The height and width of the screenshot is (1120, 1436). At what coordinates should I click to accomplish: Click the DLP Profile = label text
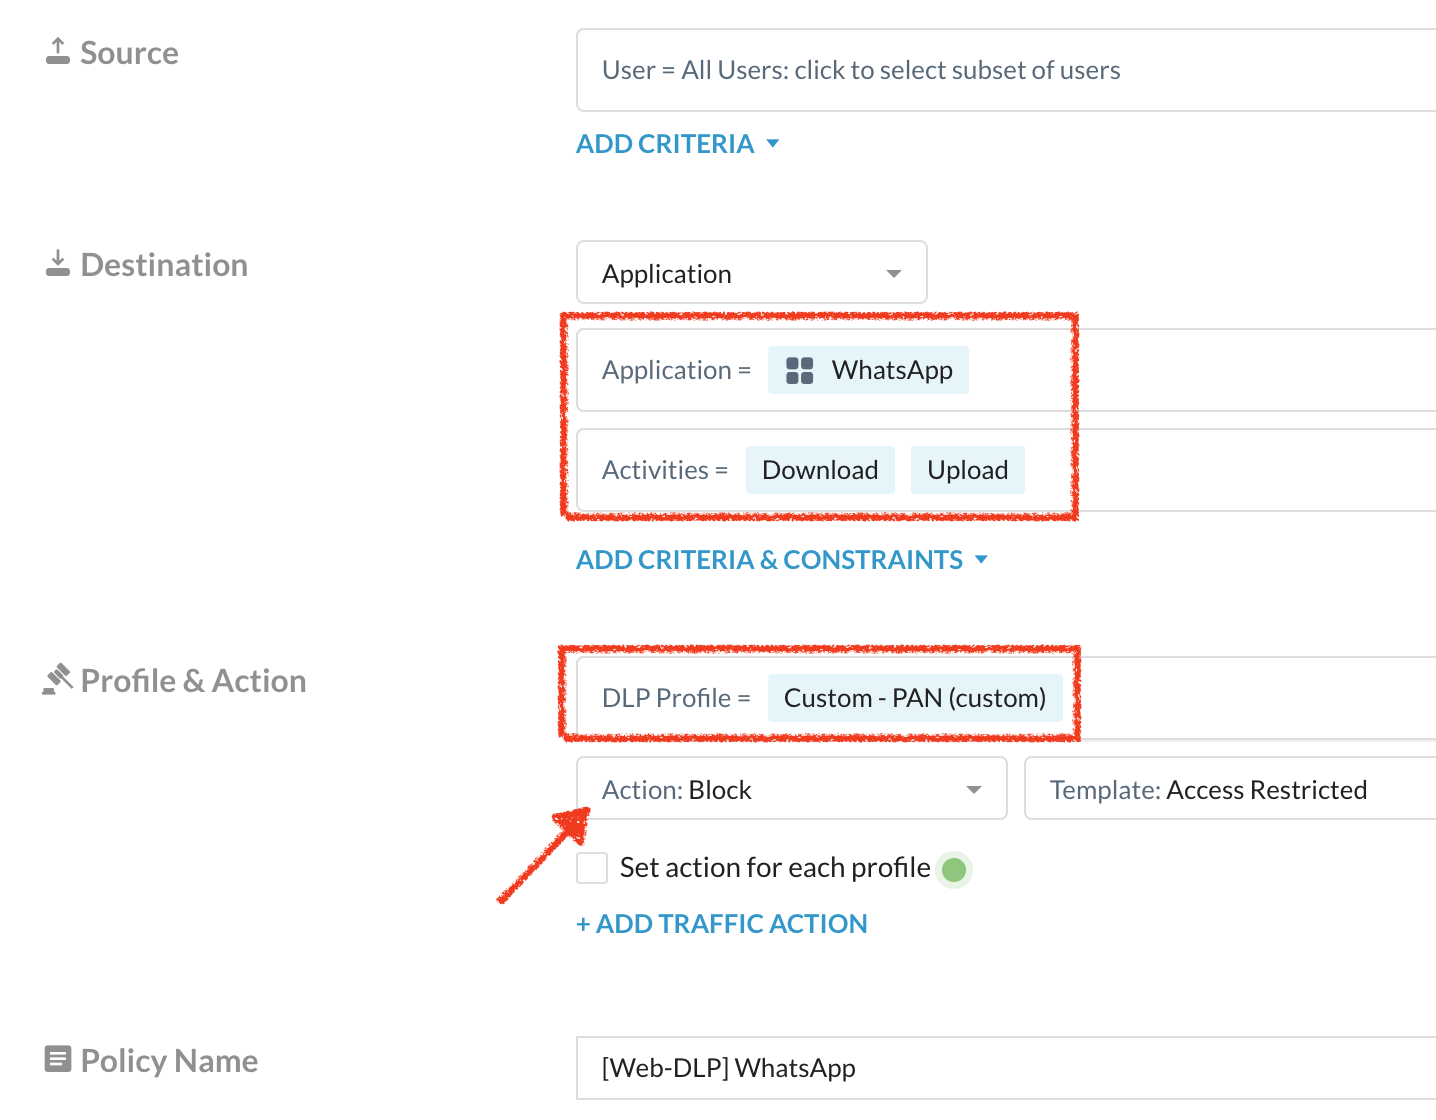click(676, 698)
